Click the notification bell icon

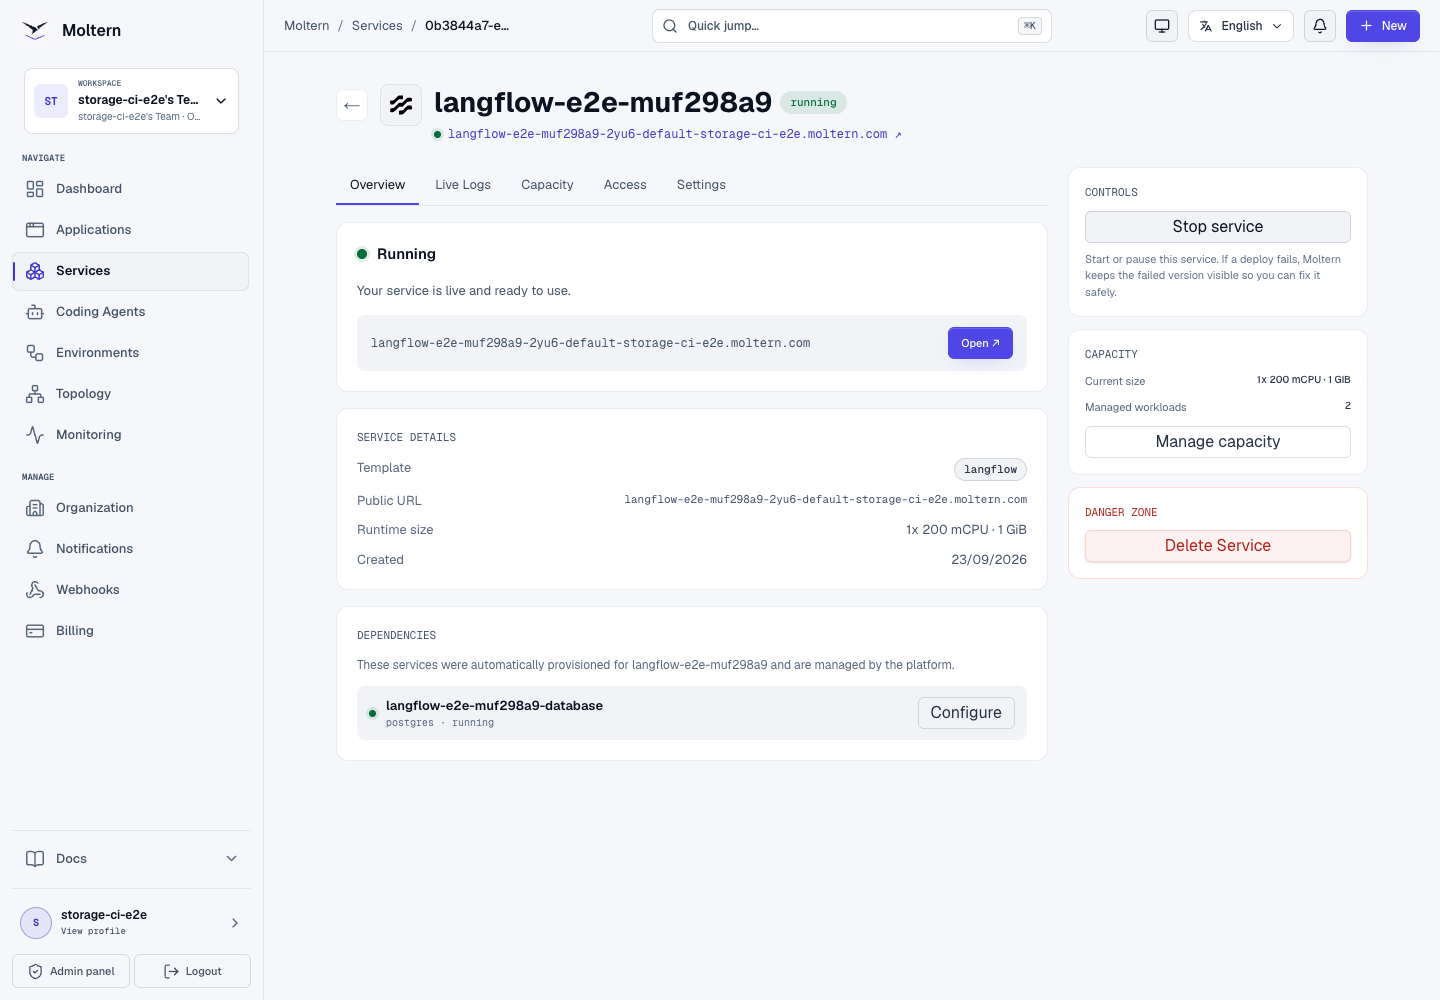tap(1320, 26)
